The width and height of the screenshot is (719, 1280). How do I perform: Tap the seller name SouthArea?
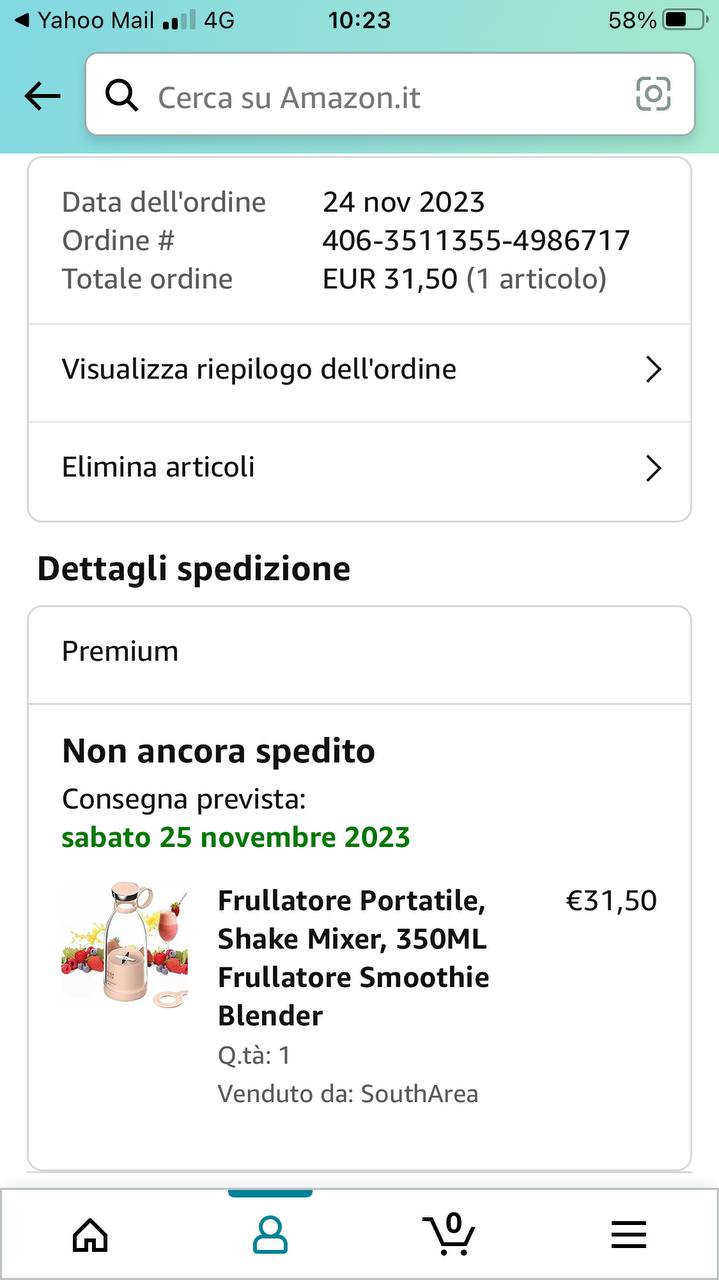(x=419, y=1094)
